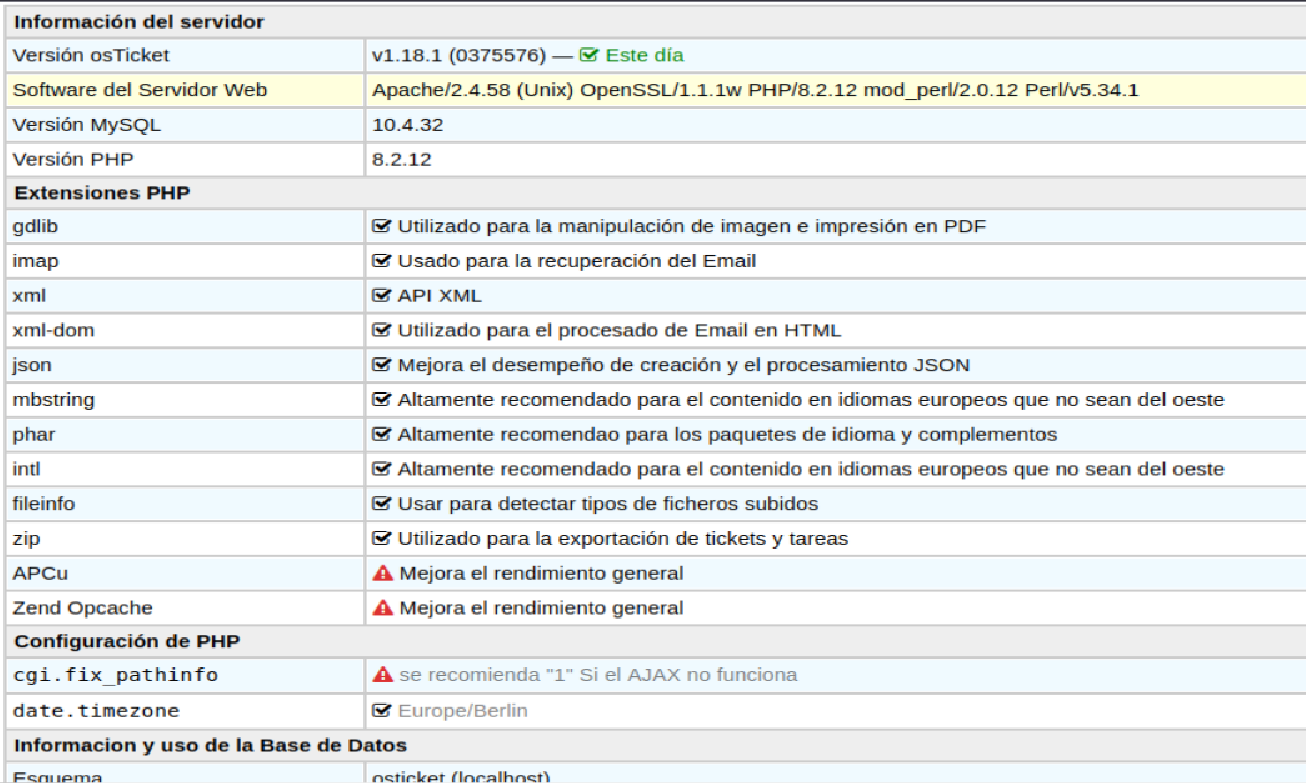Click the "date.timezone" setting name
Viewport: 1306px width, 783px height.
96,711
